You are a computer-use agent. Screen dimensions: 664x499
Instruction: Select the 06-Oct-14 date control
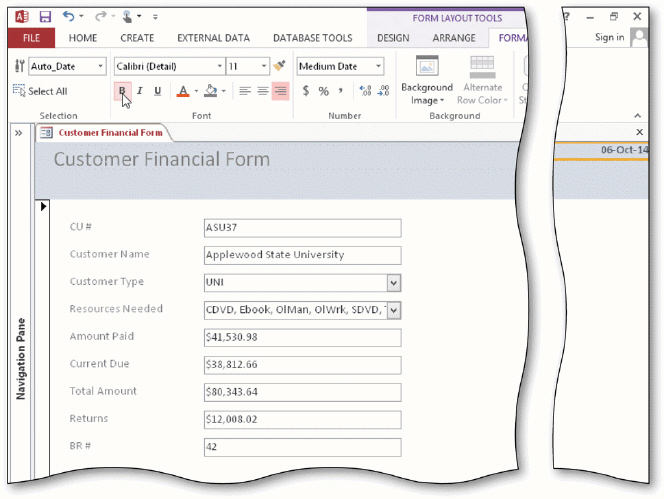(601, 150)
